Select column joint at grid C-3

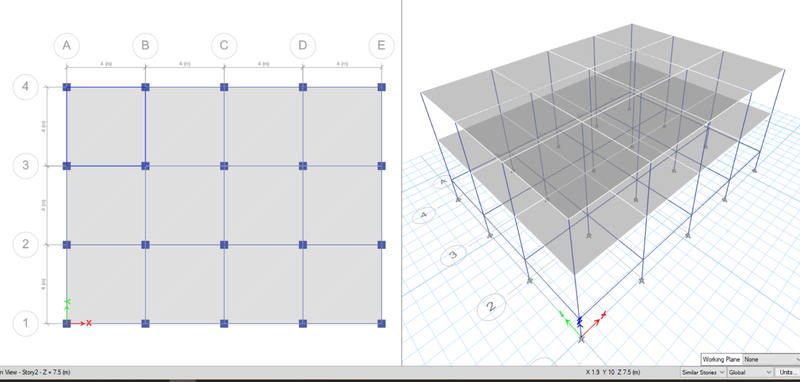tap(224, 166)
